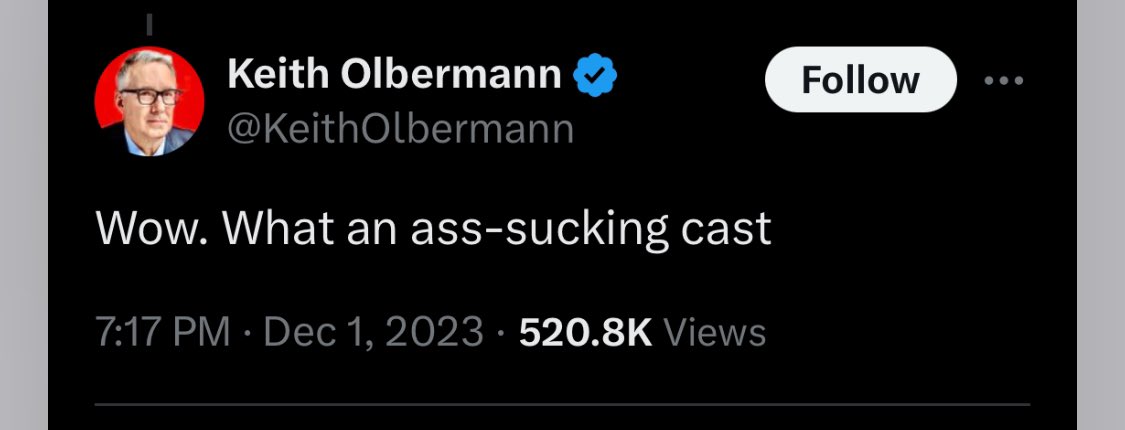This screenshot has width=1125, height=430.
Task: Click the word "Views" after the count
Action: tap(715, 332)
